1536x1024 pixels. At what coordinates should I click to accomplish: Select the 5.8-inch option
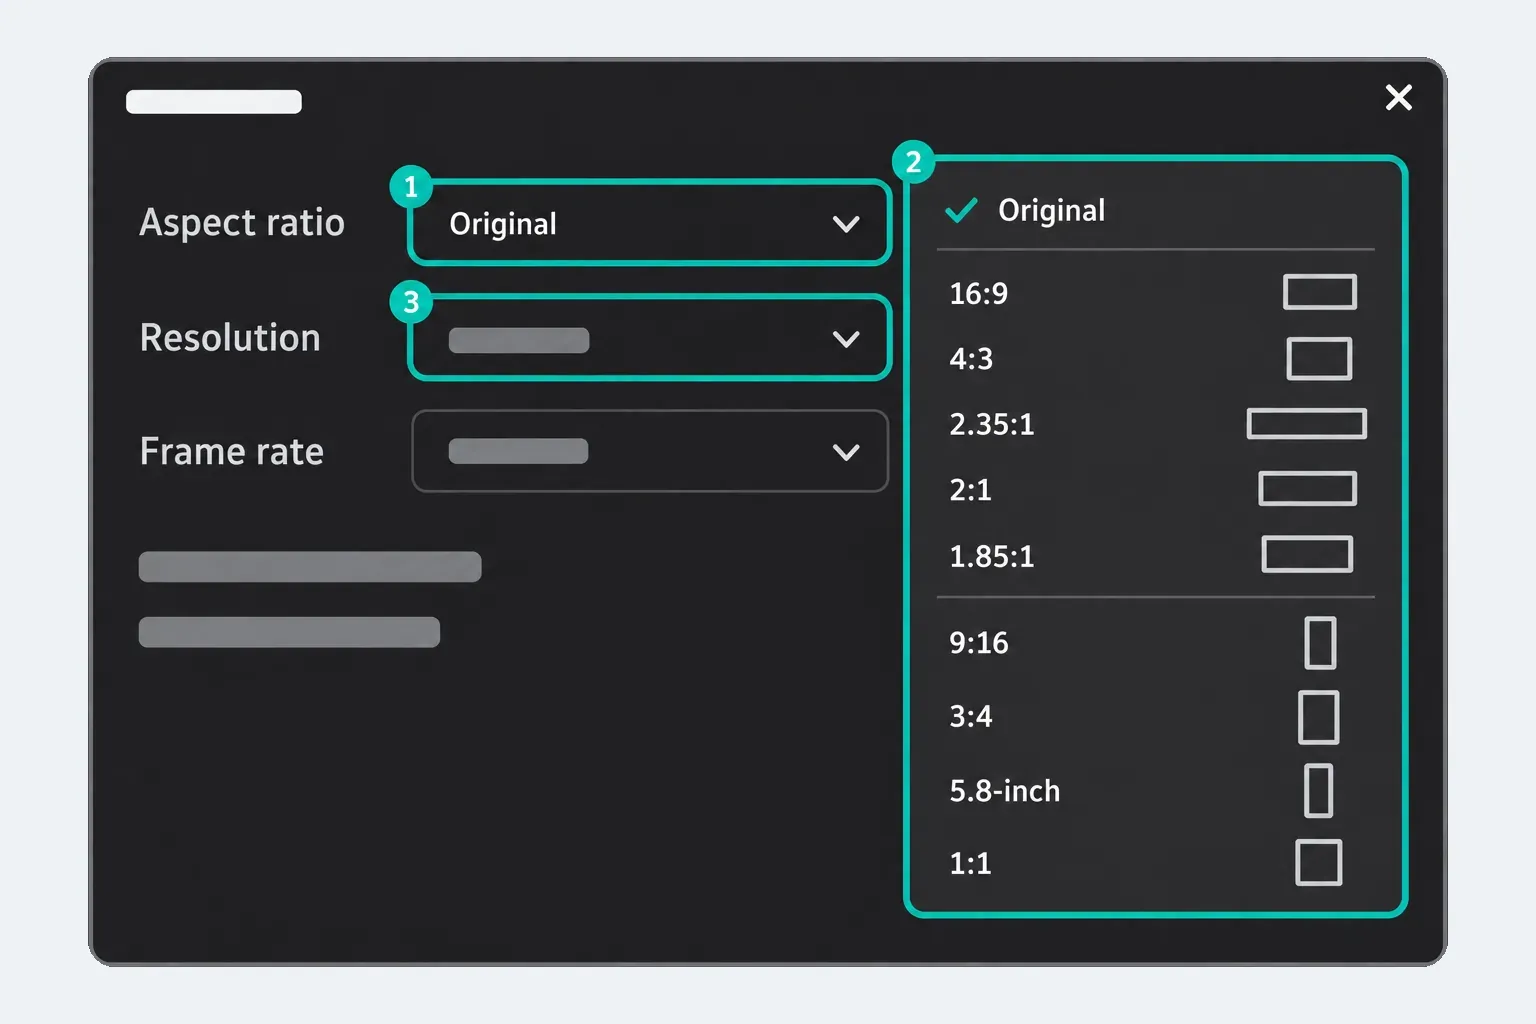coord(1155,790)
